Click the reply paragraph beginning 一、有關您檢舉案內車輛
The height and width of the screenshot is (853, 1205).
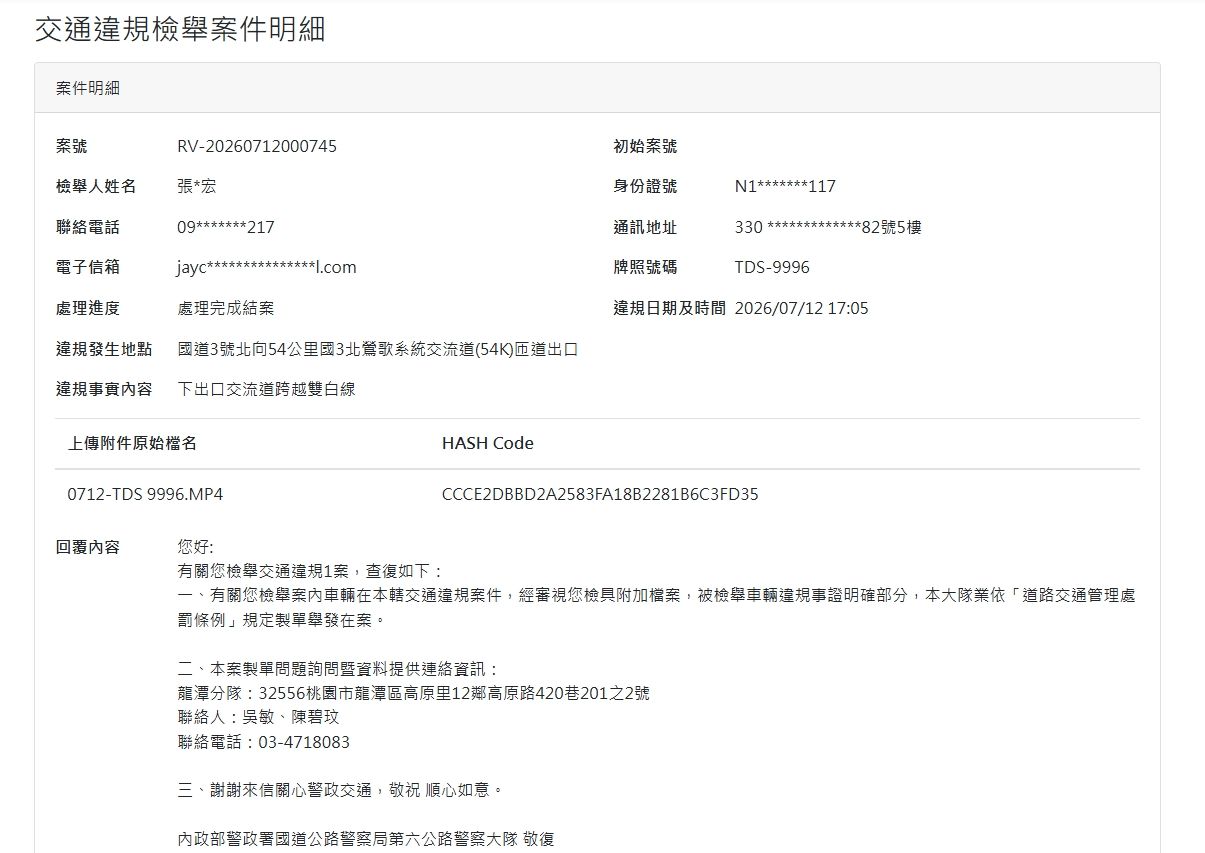(x=656, y=607)
